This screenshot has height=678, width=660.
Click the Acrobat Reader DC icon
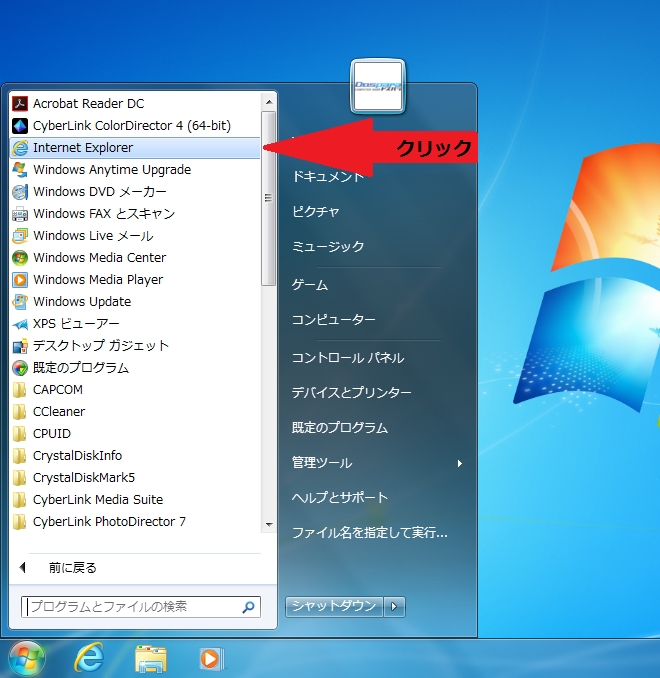click(x=19, y=104)
